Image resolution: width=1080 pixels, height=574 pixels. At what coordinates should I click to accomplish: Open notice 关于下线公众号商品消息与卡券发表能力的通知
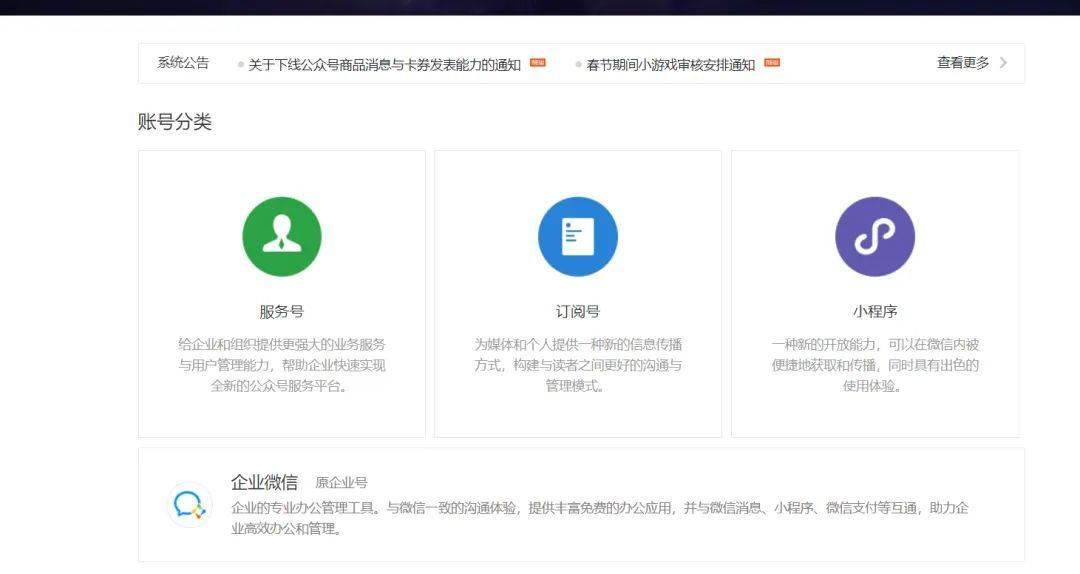[x=384, y=65]
